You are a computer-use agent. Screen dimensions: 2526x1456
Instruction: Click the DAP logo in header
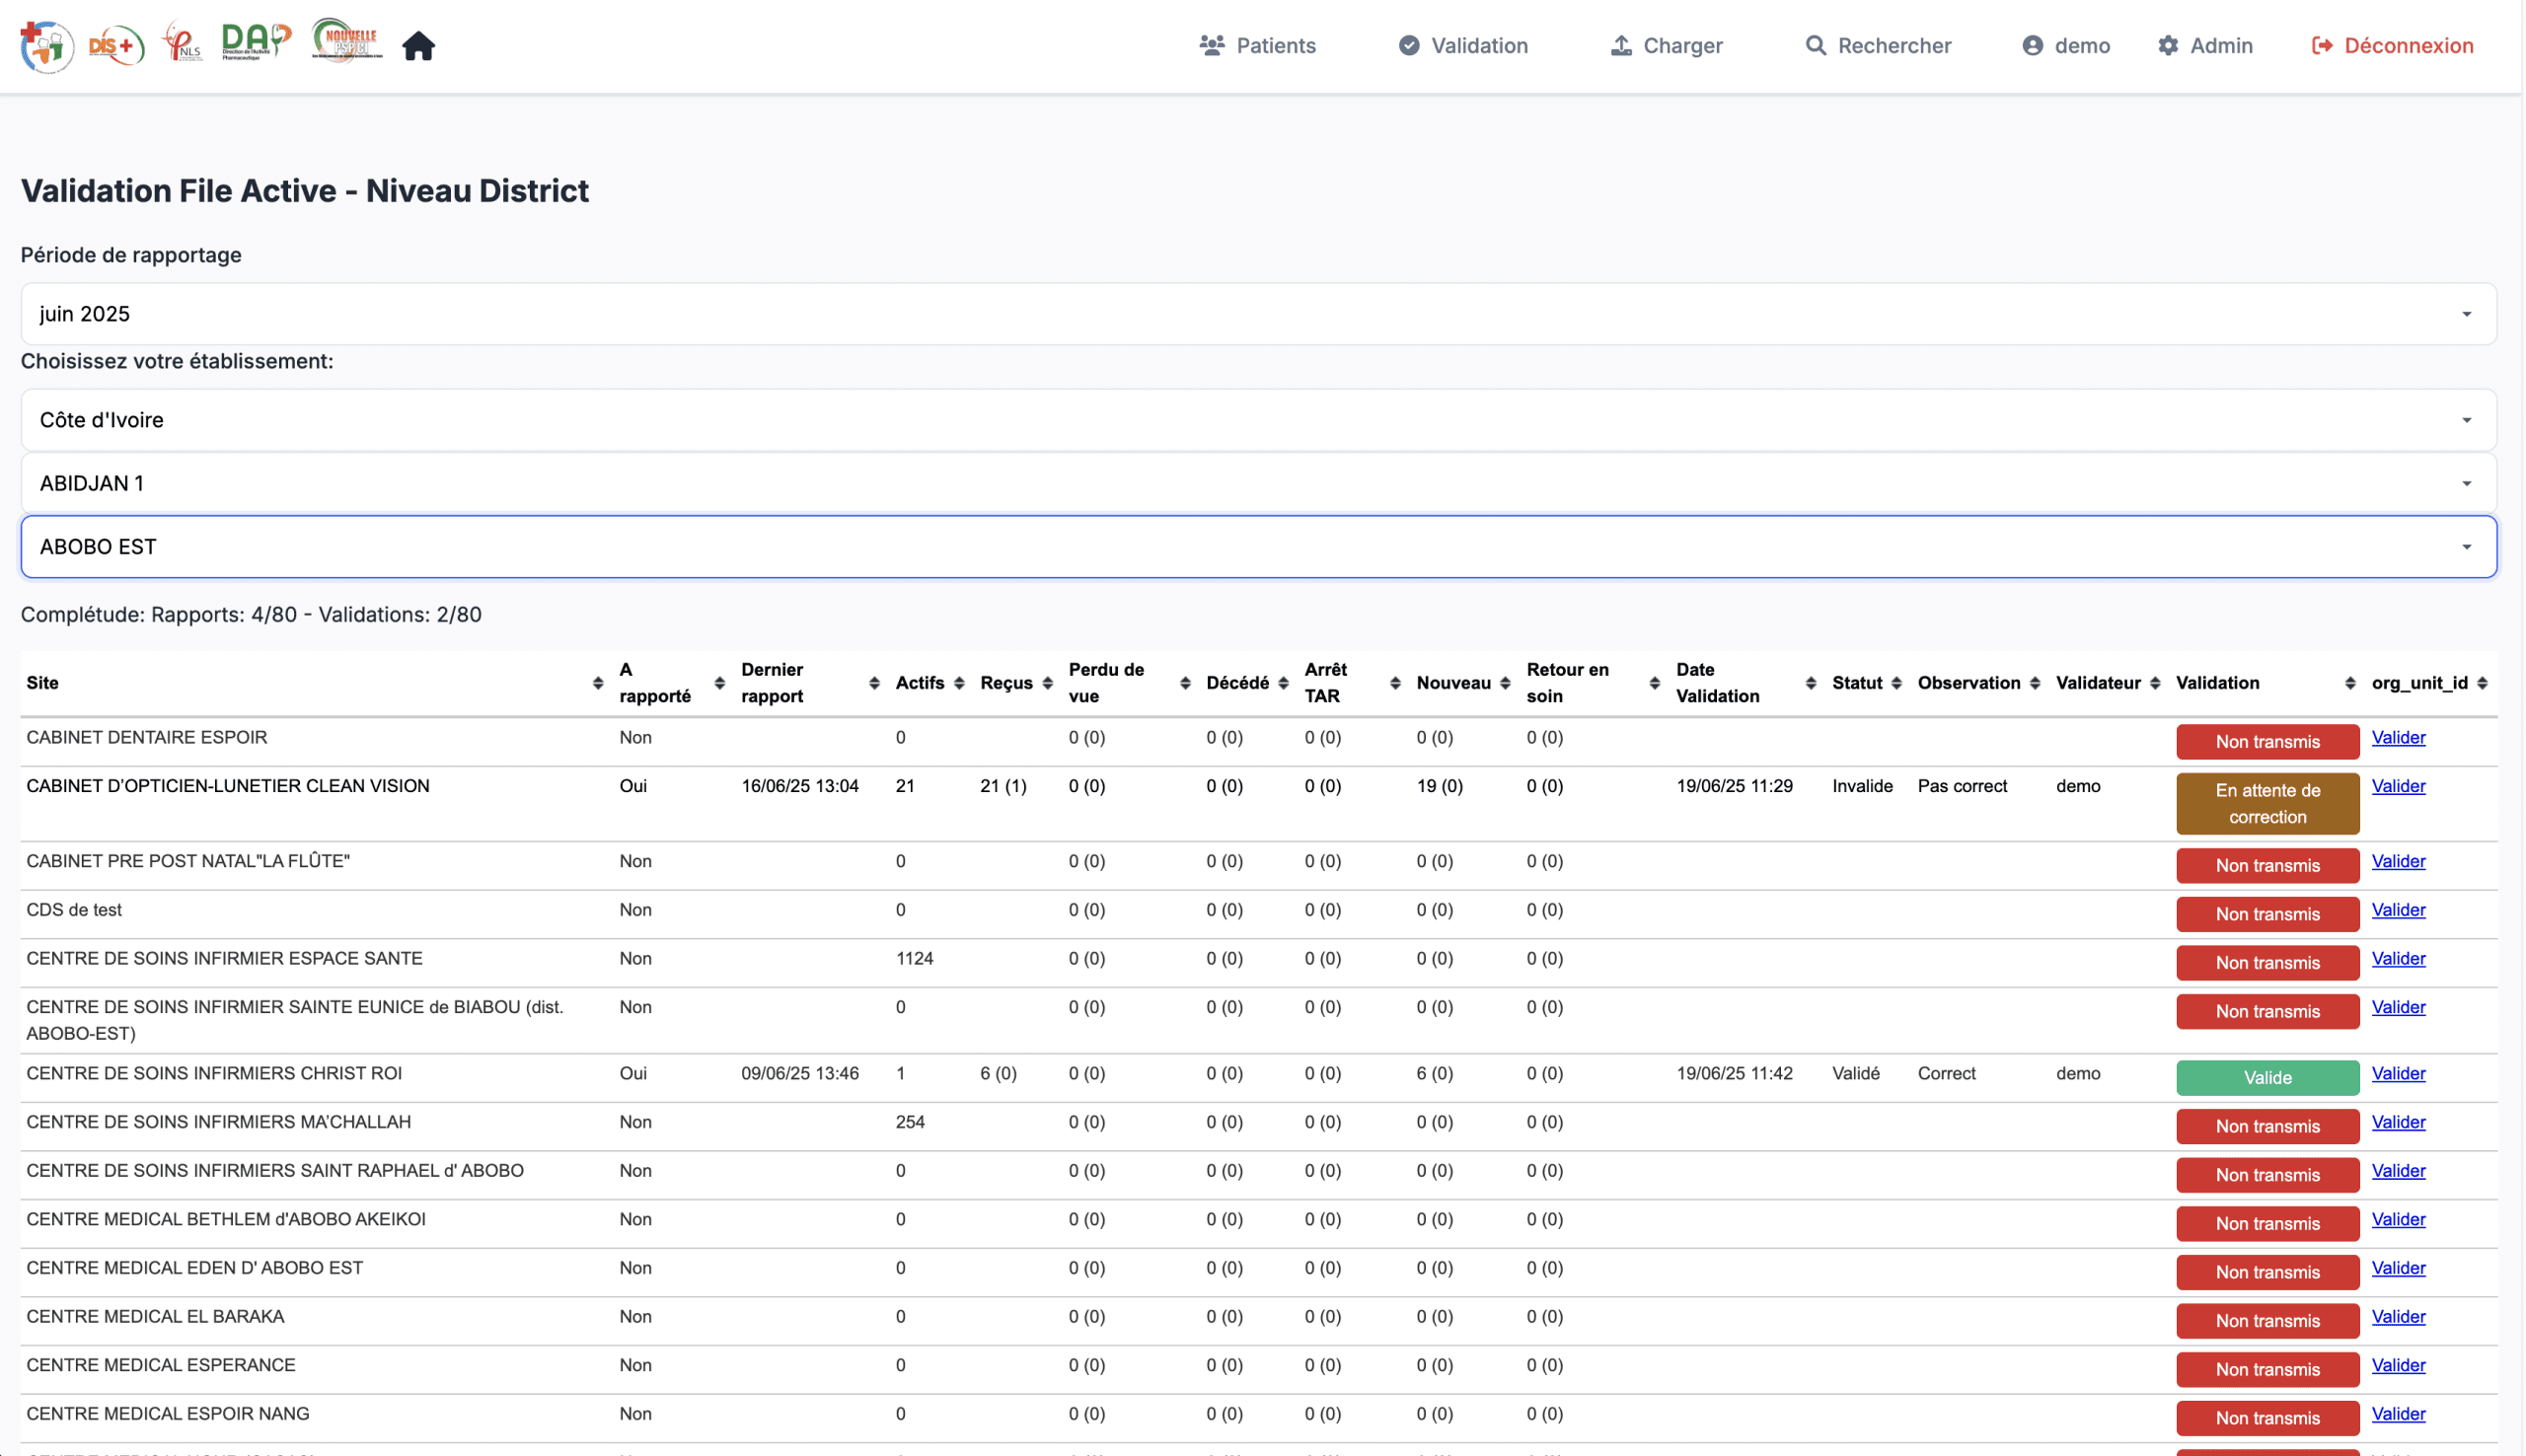click(256, 42)
